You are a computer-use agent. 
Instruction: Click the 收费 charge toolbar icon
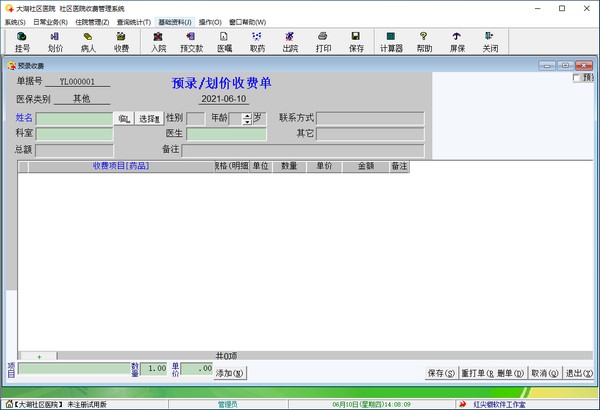click(x=121, y=41)
